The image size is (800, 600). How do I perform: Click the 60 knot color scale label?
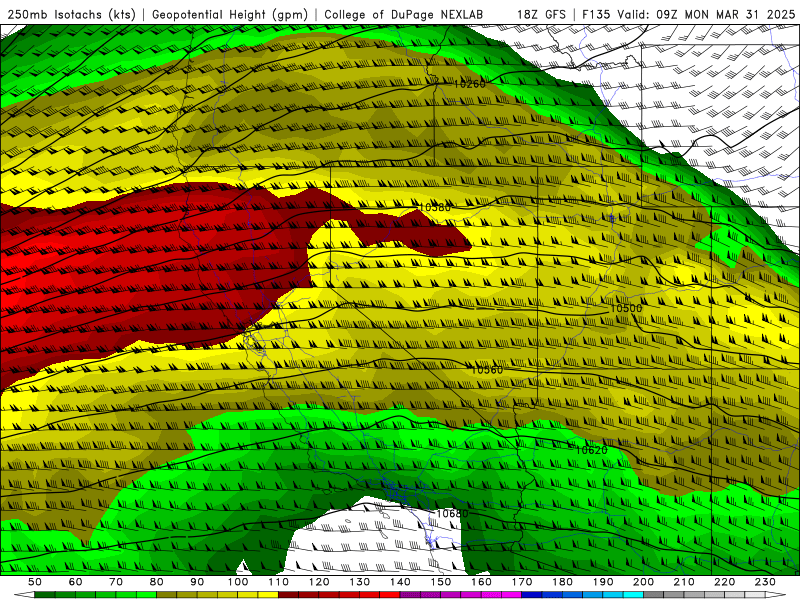[76, 582]
